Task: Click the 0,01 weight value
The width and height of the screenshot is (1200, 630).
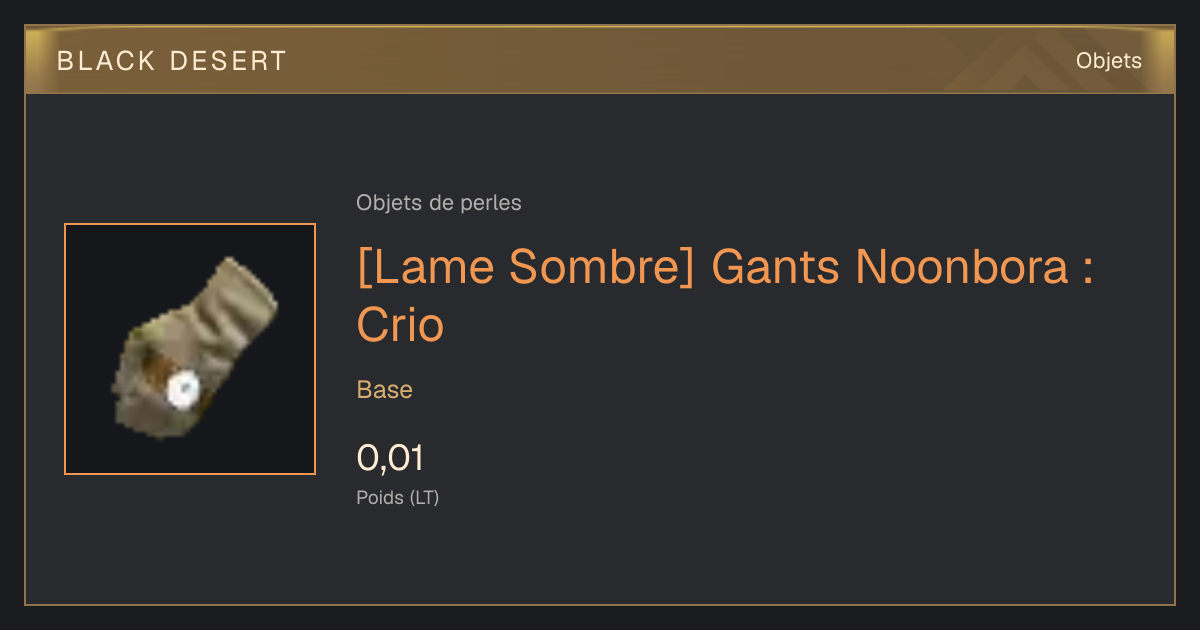Action: coord(390,458)
